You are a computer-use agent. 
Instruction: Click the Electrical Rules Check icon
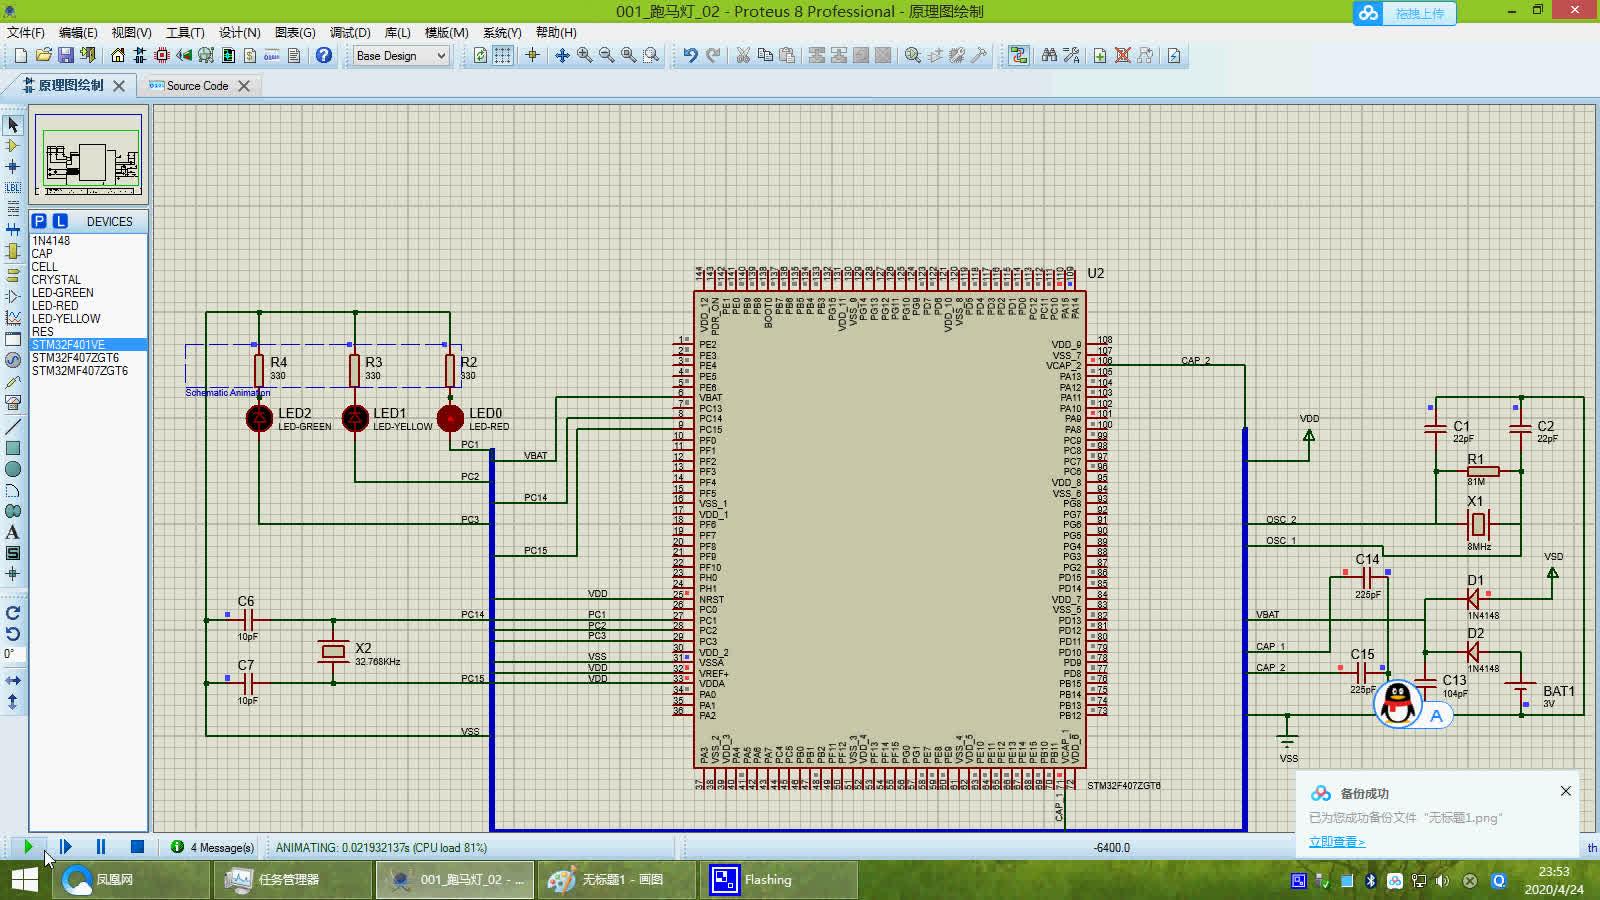coord(1174,56)
